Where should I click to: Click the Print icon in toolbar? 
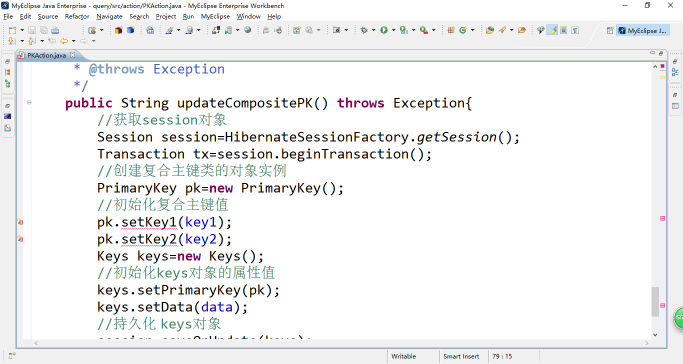(x=55, y=30)
